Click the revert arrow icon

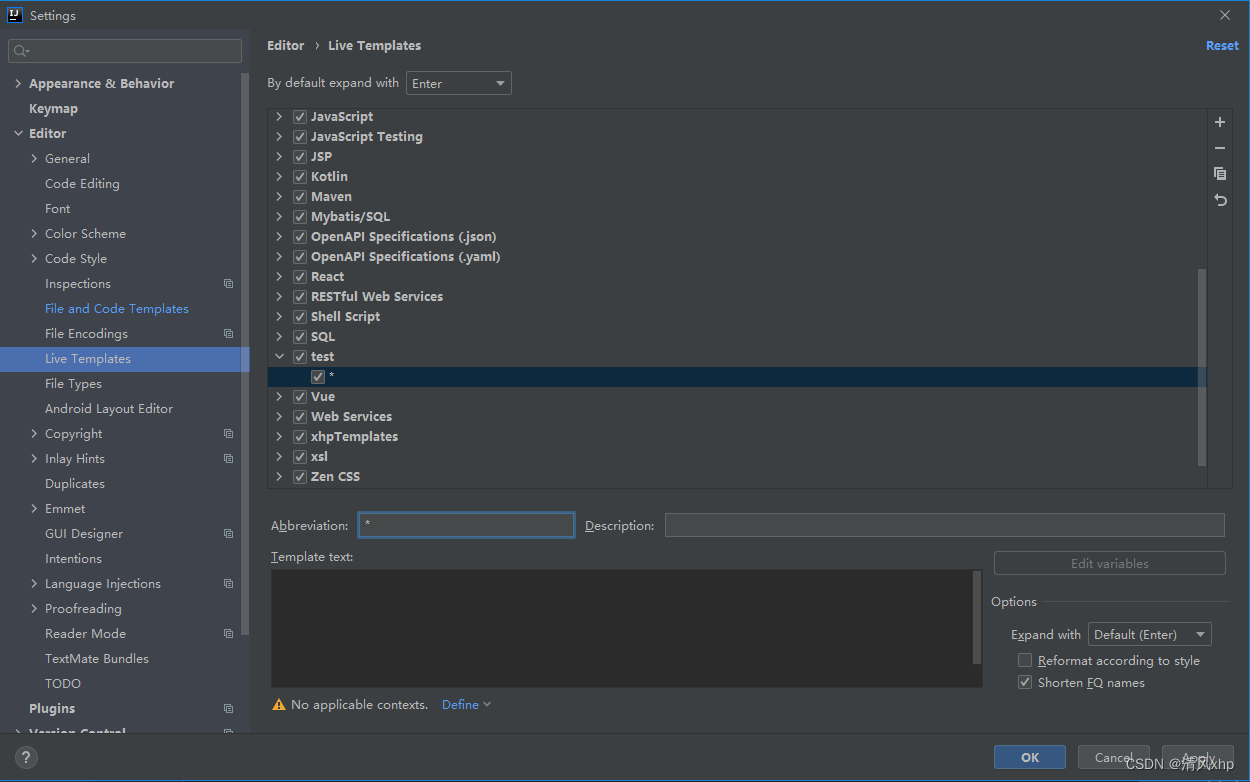(1219, 200)
